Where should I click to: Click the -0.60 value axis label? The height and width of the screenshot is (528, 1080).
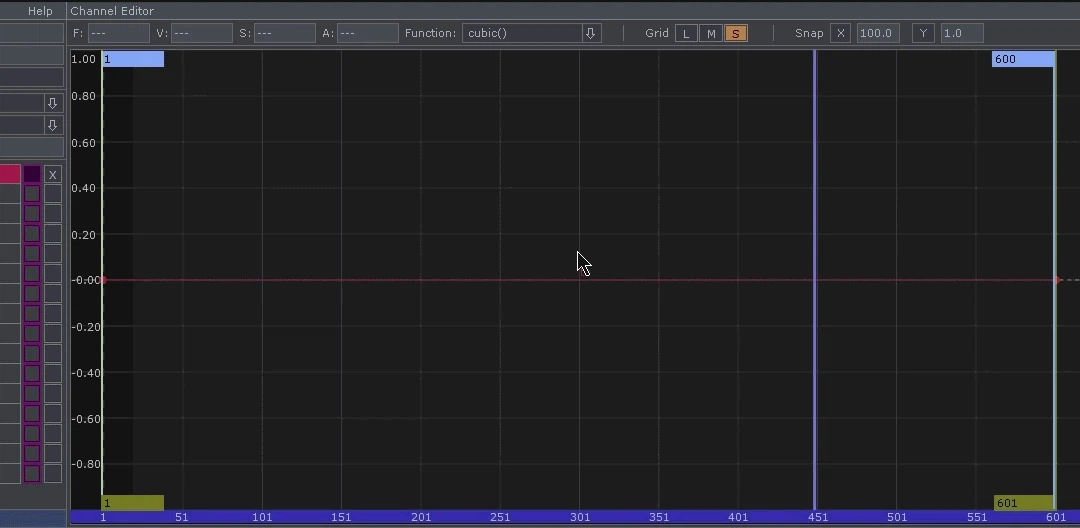click(86, 419)
